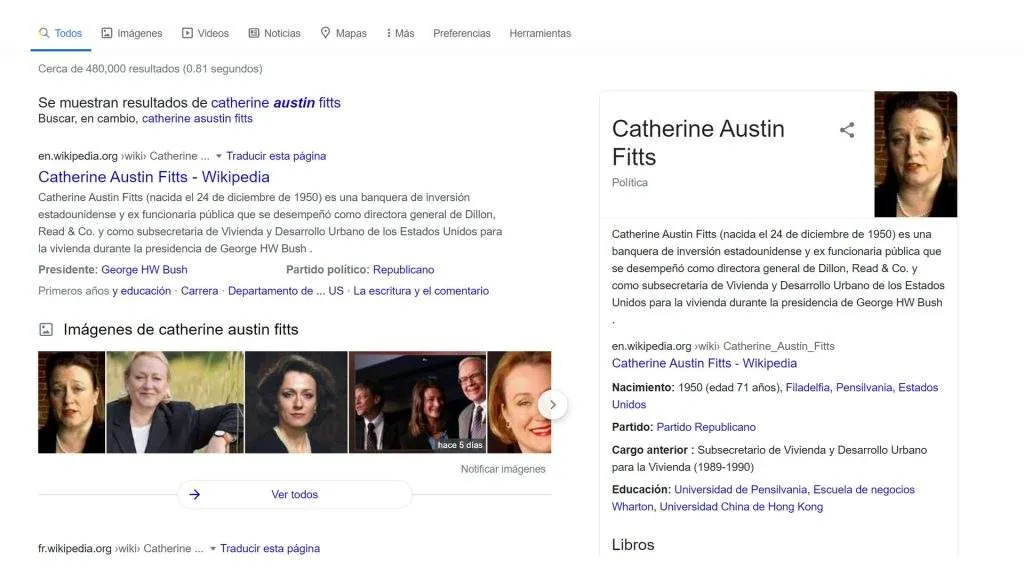Open the Más menu
The image size is (1024, 576).
(400, 33)
